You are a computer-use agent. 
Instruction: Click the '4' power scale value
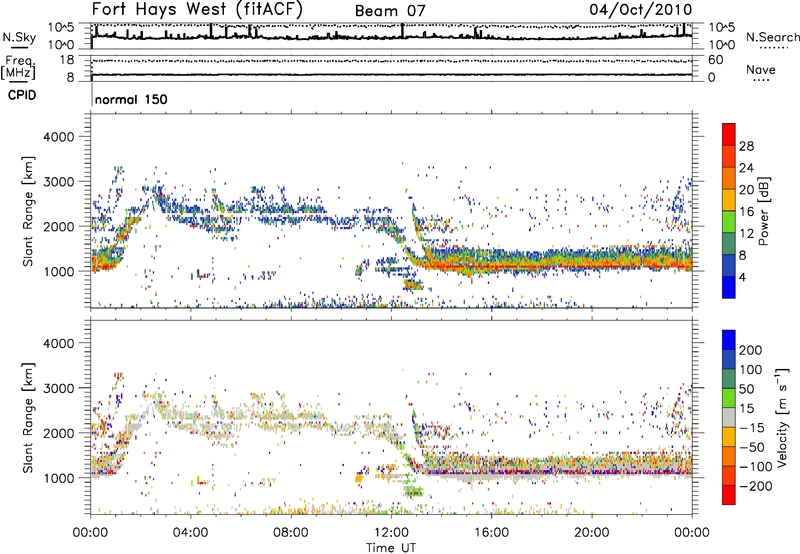[x=742, y=277]
